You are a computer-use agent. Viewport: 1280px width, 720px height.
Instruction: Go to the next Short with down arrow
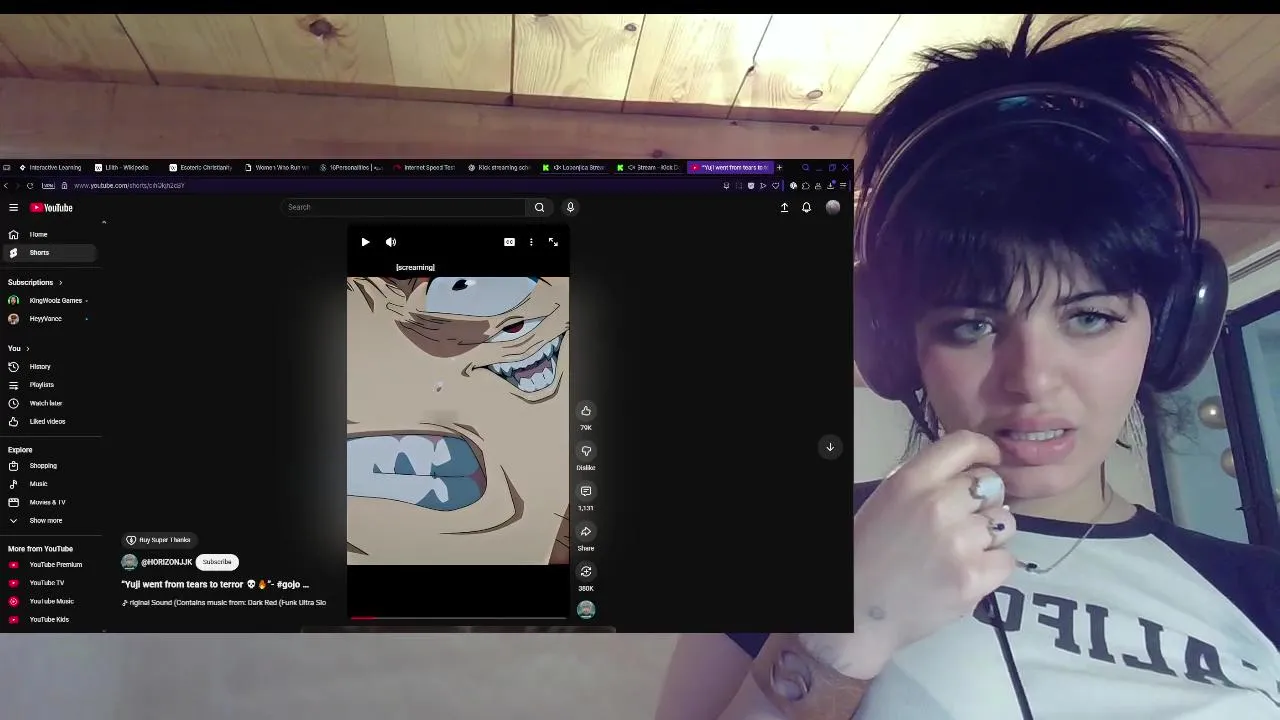click(830, 447)
